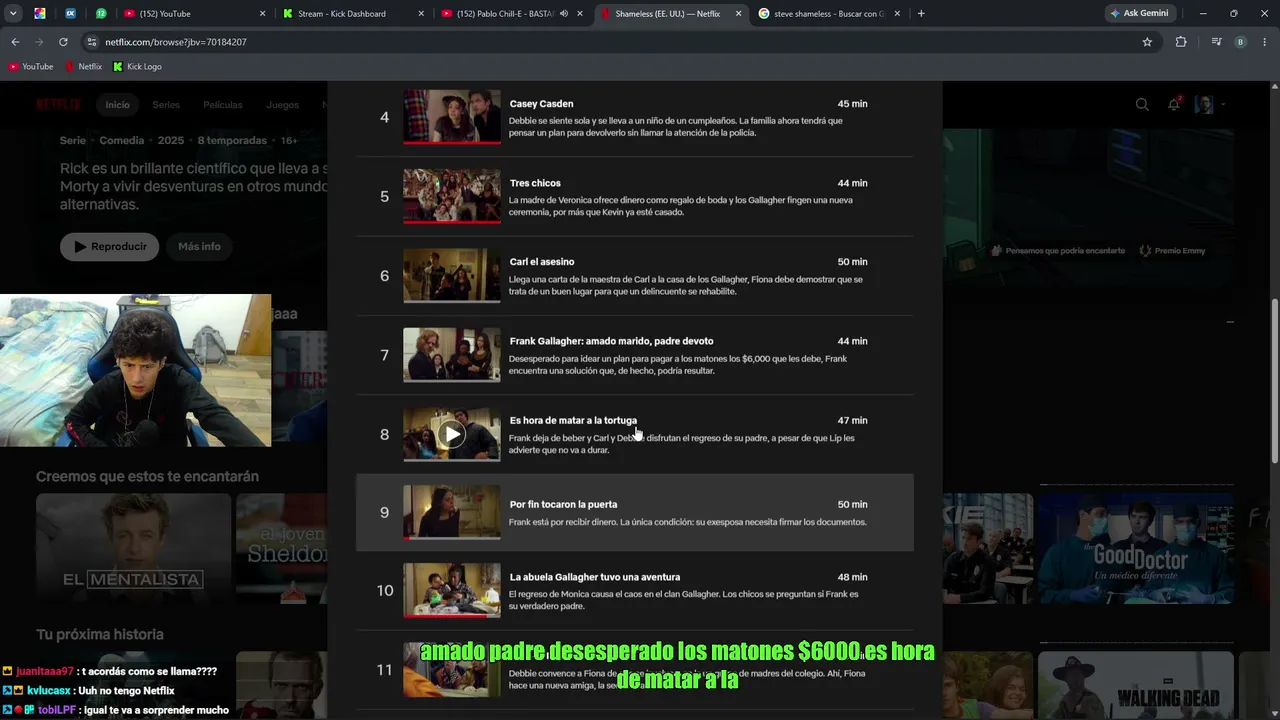Image resolution: width=1280 pixels, height=720 pixels.
Task: Click the Browser back arrow
Action: point(15,42)
